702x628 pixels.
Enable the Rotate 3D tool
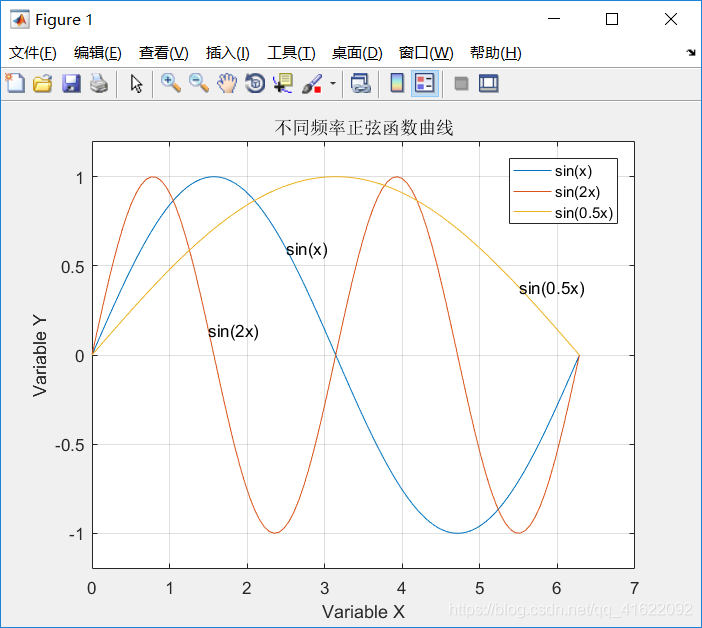(x=255, y=83)
